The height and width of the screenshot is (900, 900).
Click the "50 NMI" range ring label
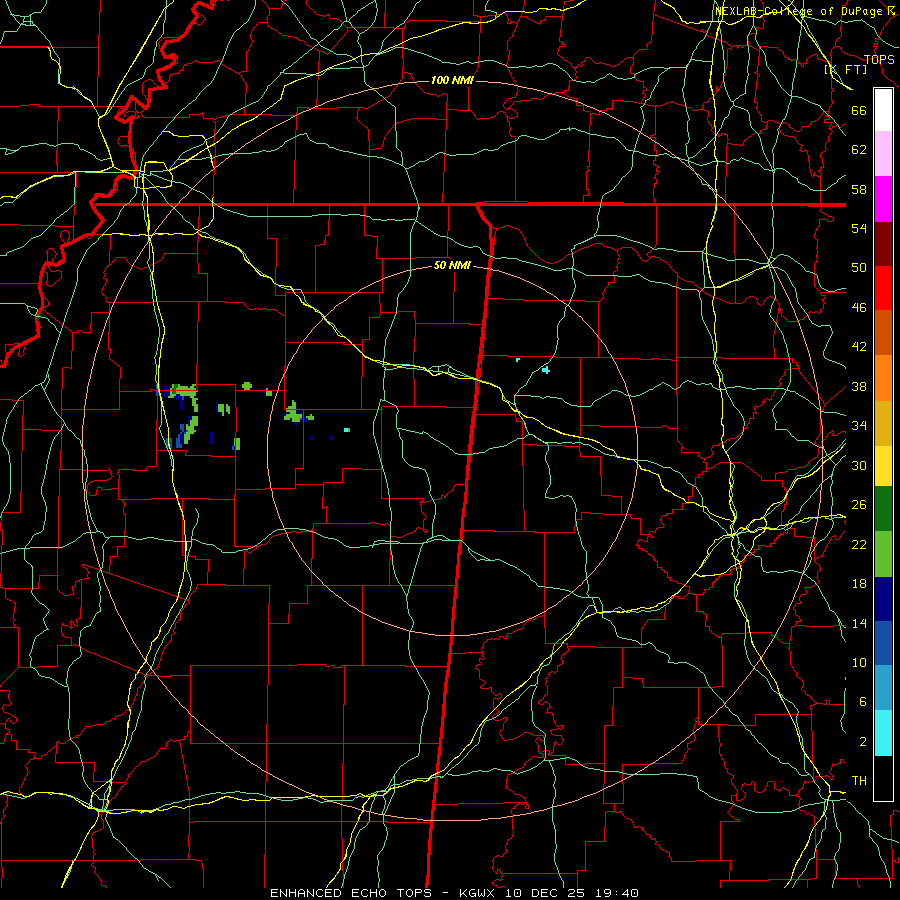pyautogui.click(x=452, y=265)
